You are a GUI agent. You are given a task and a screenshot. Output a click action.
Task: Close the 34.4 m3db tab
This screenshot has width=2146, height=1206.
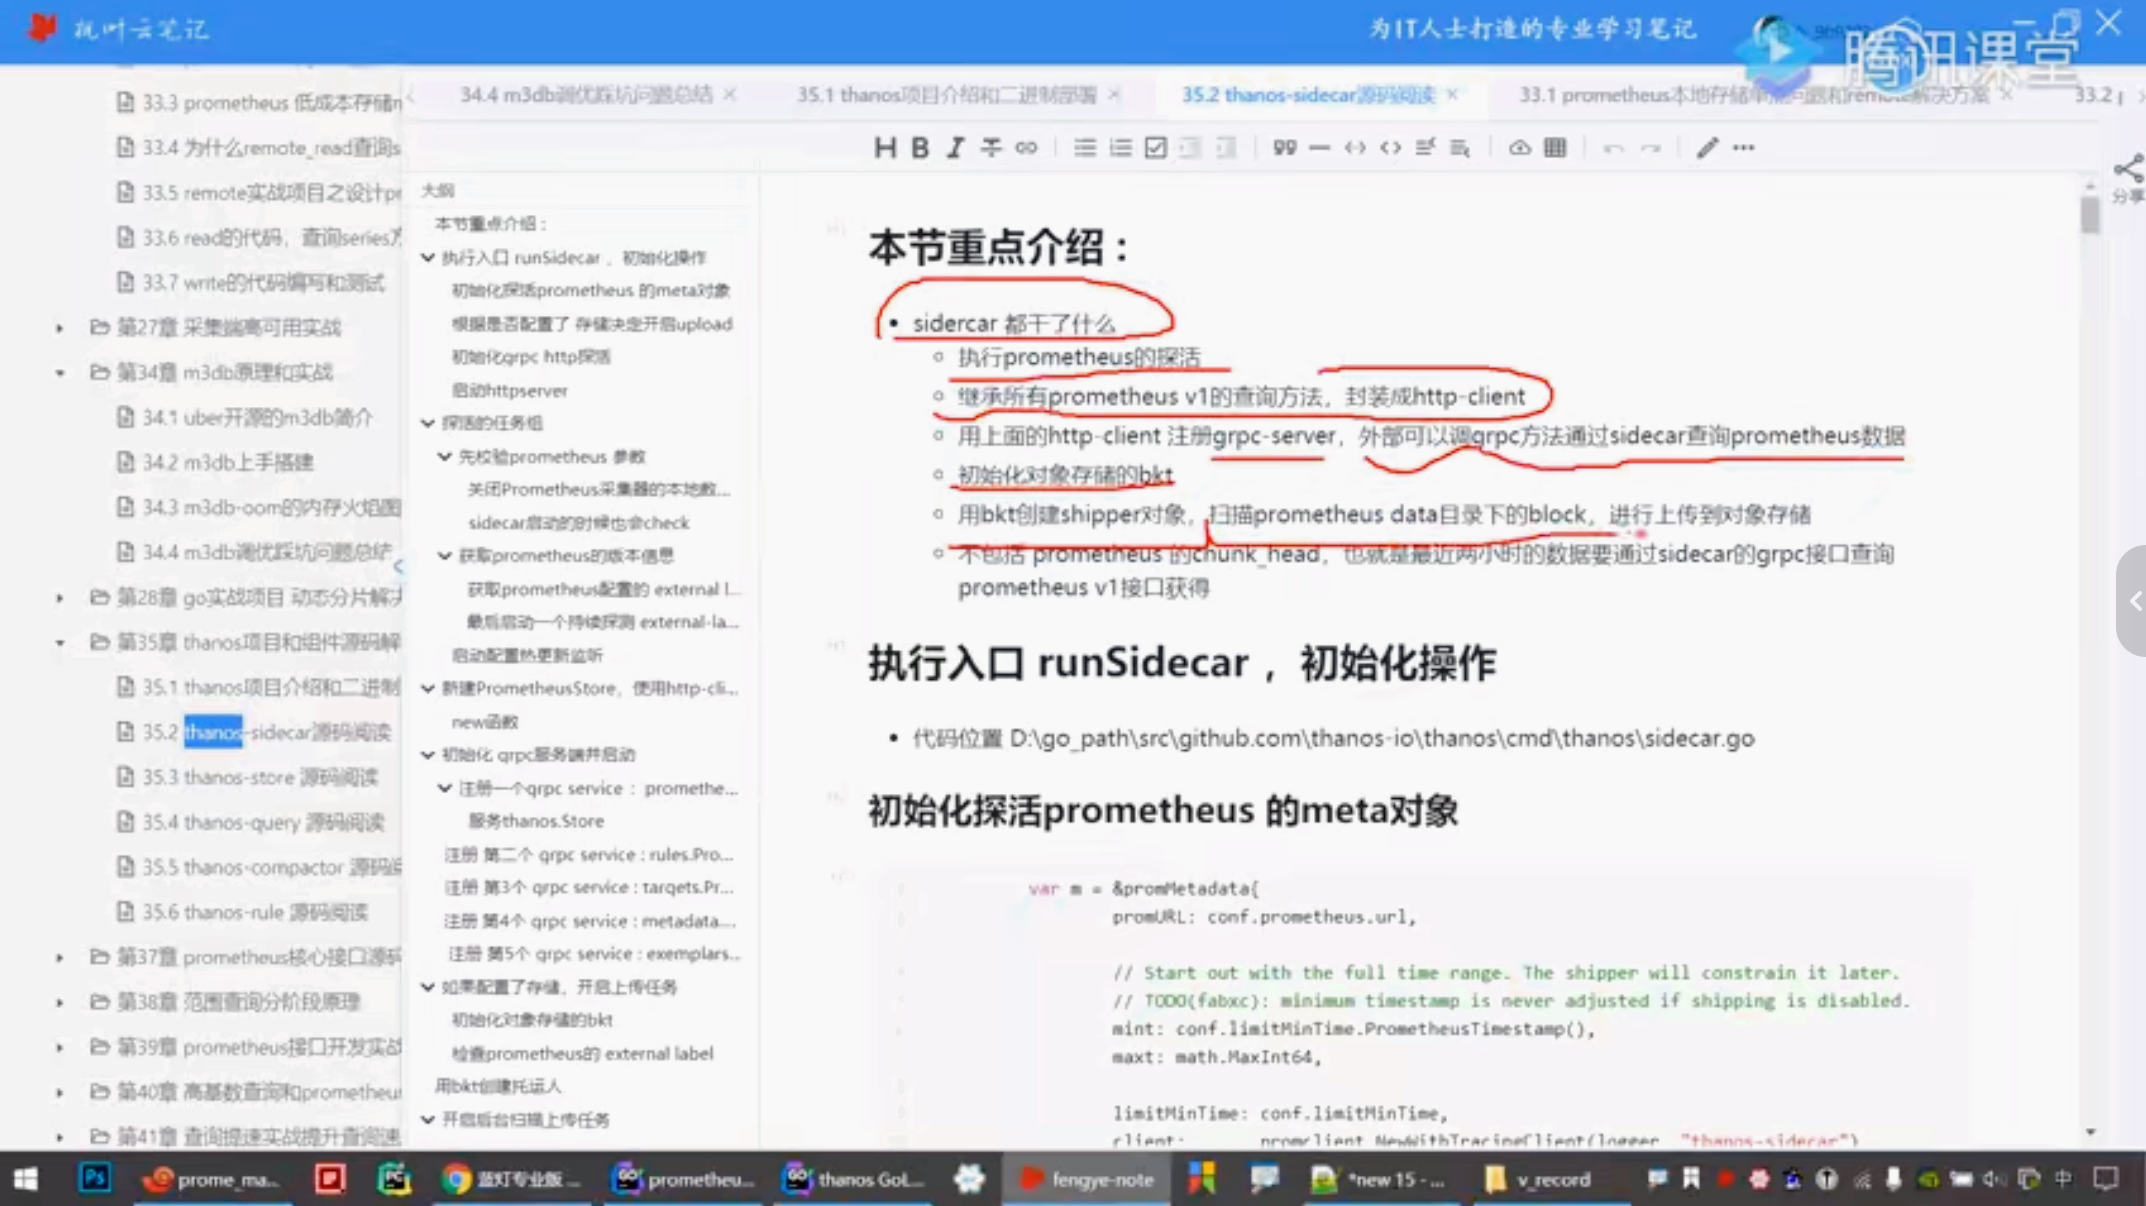click(730, 95)
